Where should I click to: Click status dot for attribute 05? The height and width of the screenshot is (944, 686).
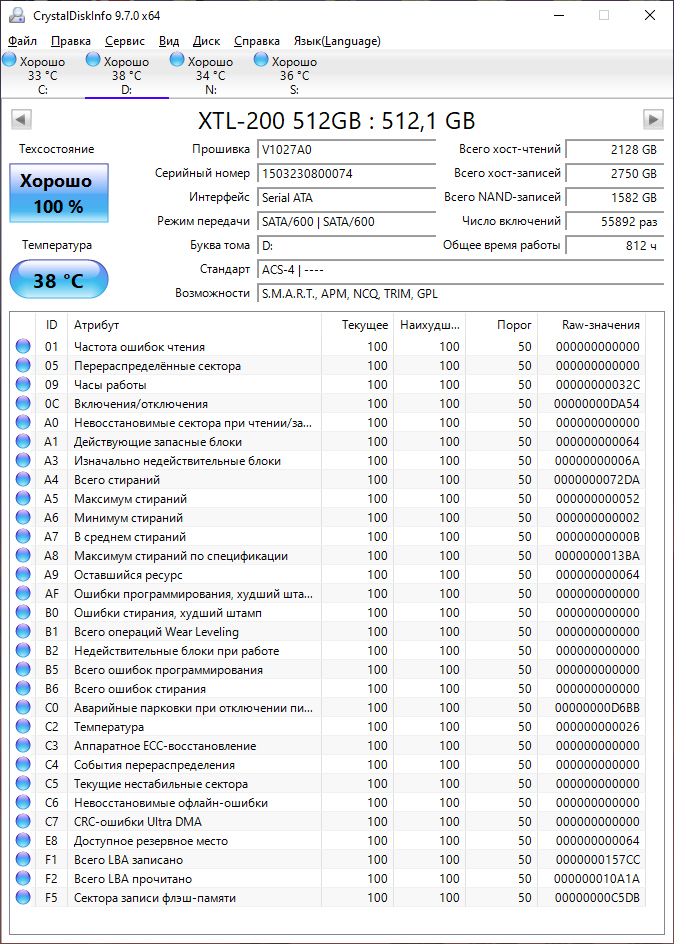pos(23,365)
